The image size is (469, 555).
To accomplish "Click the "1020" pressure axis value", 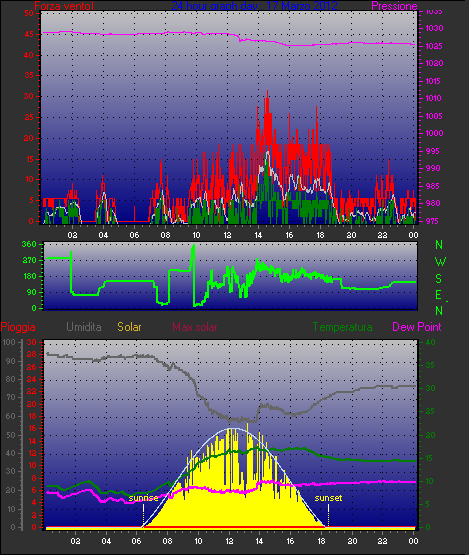I will tap(434, 63).
